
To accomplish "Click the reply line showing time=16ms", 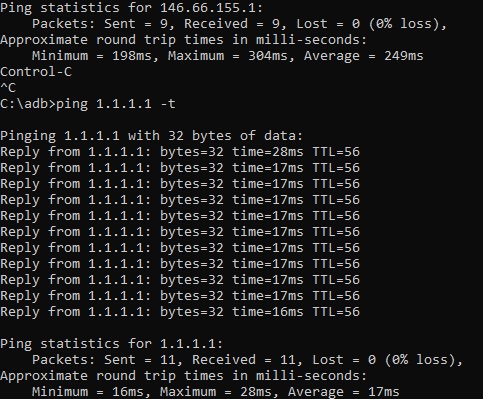I will 180,312.
